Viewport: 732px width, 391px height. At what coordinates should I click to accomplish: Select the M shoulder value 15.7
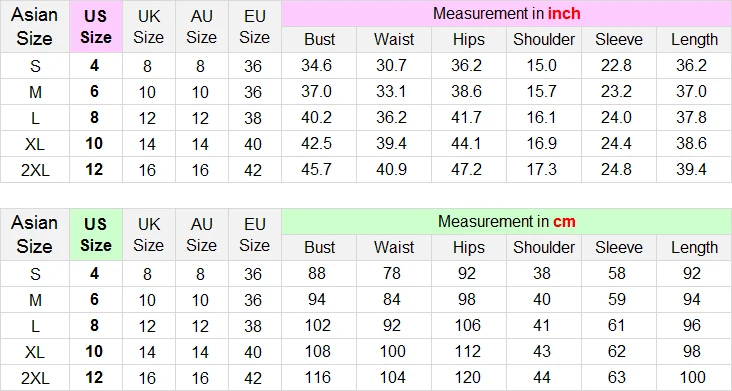[x=542, y=91]
